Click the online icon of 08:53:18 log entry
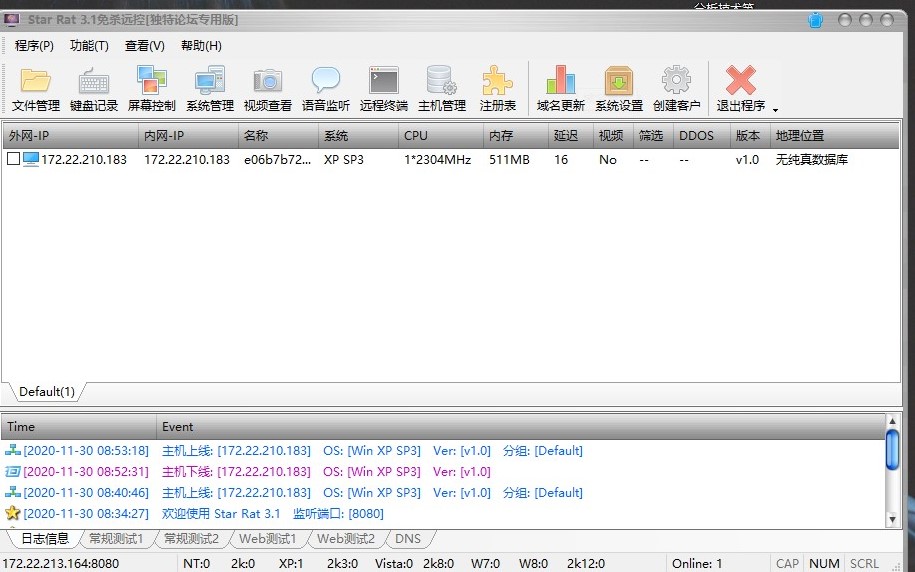The height and width of the screenshot is (572, 915). tap(12, 450)
